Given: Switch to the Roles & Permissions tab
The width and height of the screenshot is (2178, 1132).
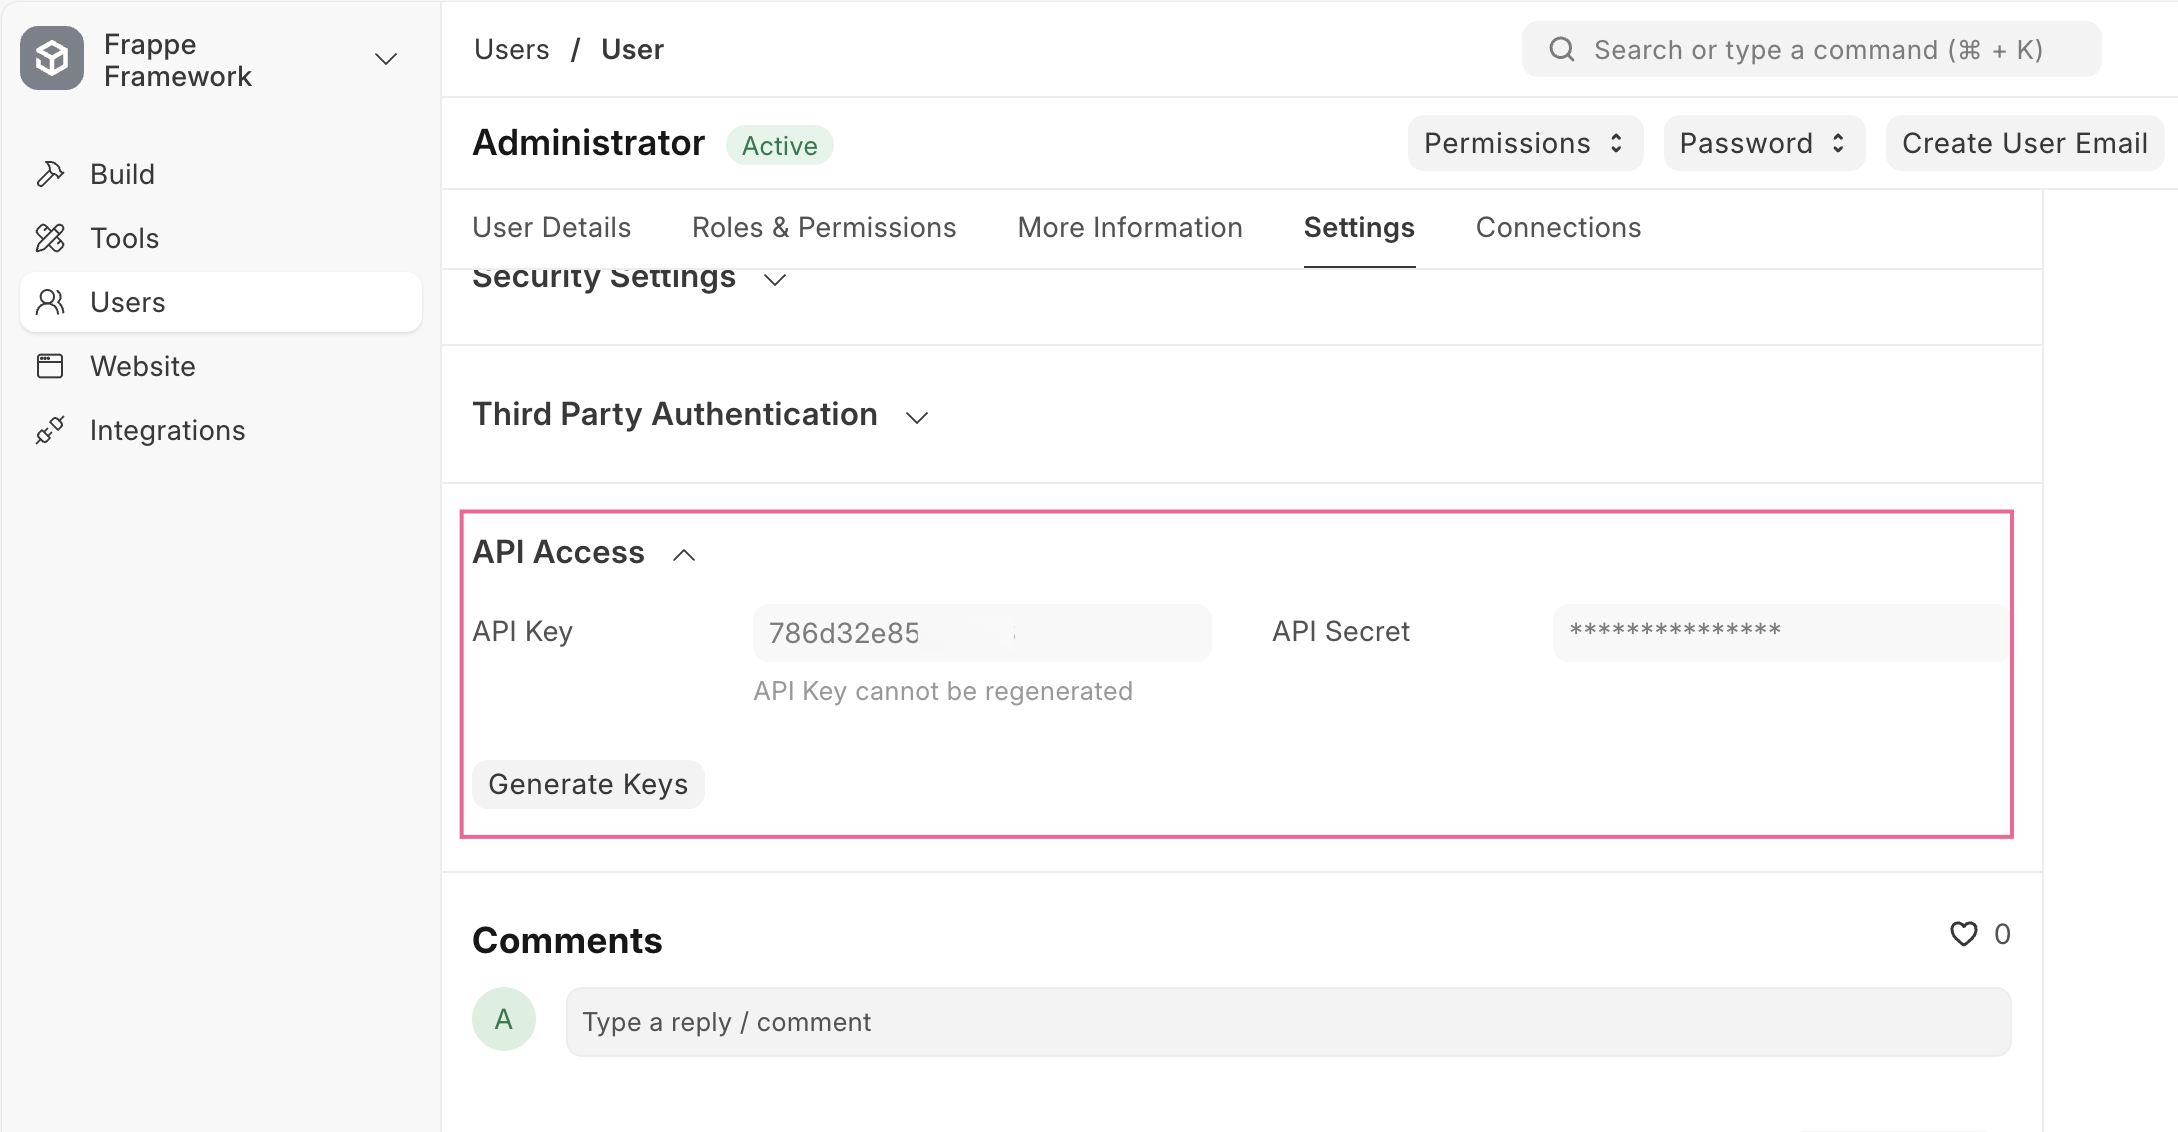Looking at the screenshot, I should point(824,228).
